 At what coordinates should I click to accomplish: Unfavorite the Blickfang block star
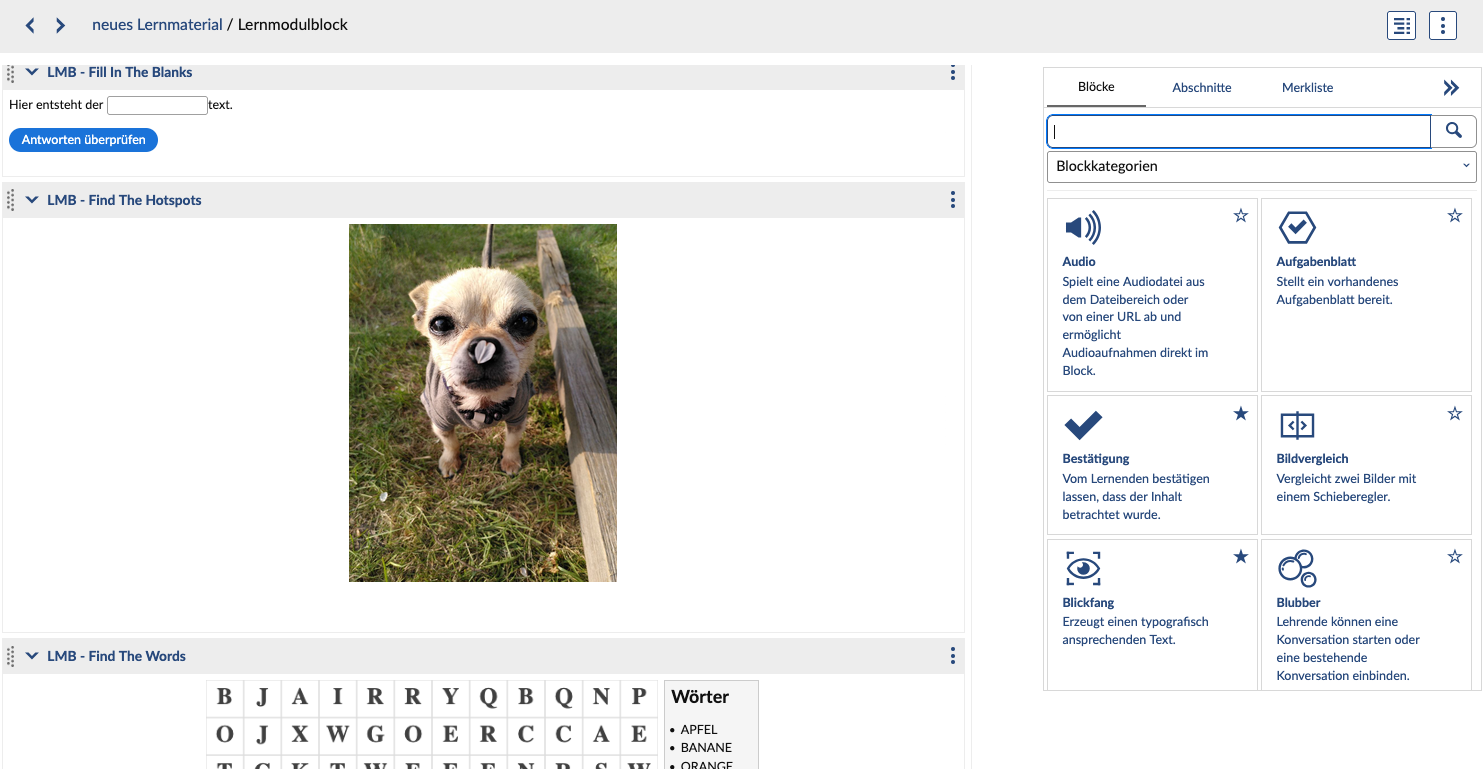1241,556
